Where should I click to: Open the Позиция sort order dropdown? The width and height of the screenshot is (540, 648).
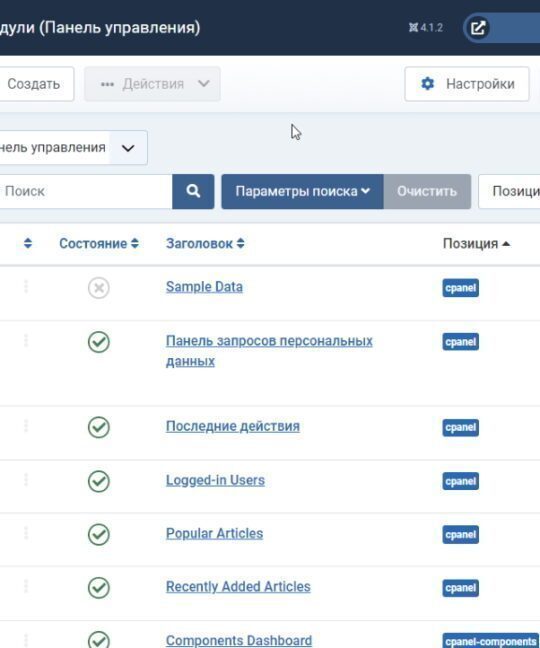click(509, 191)
